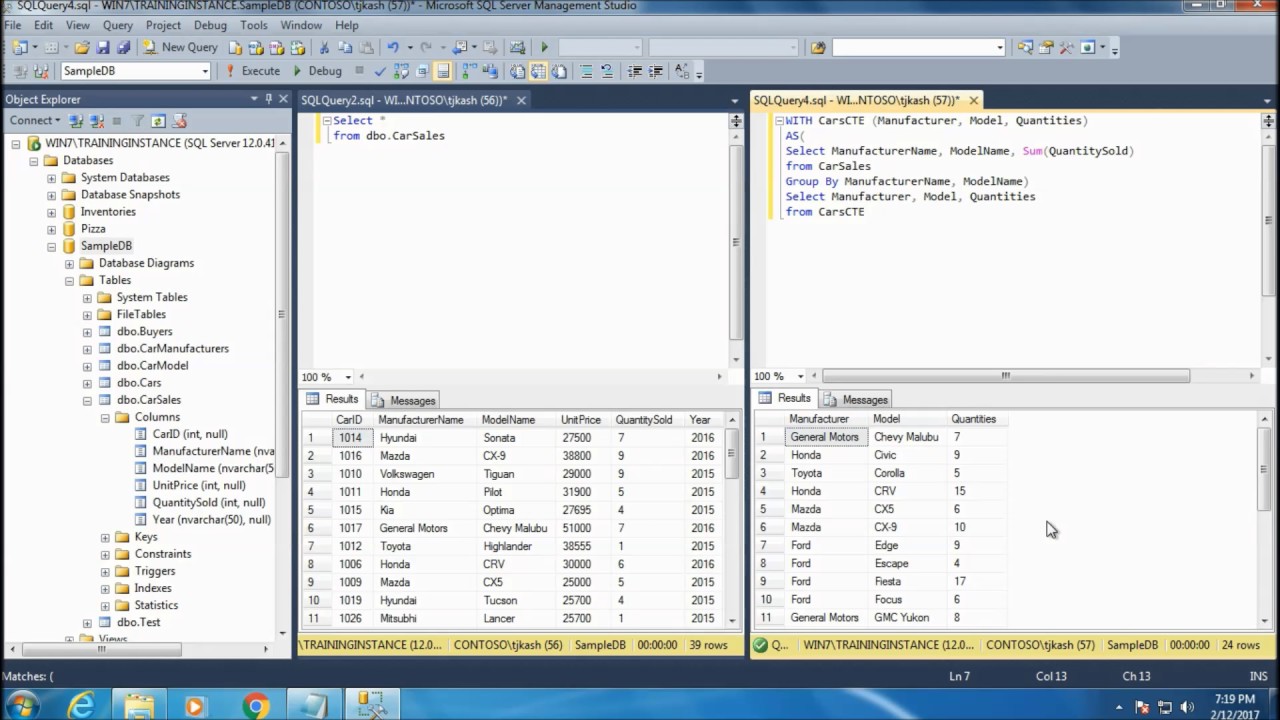This screenshot has height=720, width=1280.
Task: Click the Windows Start button
Action: pyautogui.click(x=22, y=706)
